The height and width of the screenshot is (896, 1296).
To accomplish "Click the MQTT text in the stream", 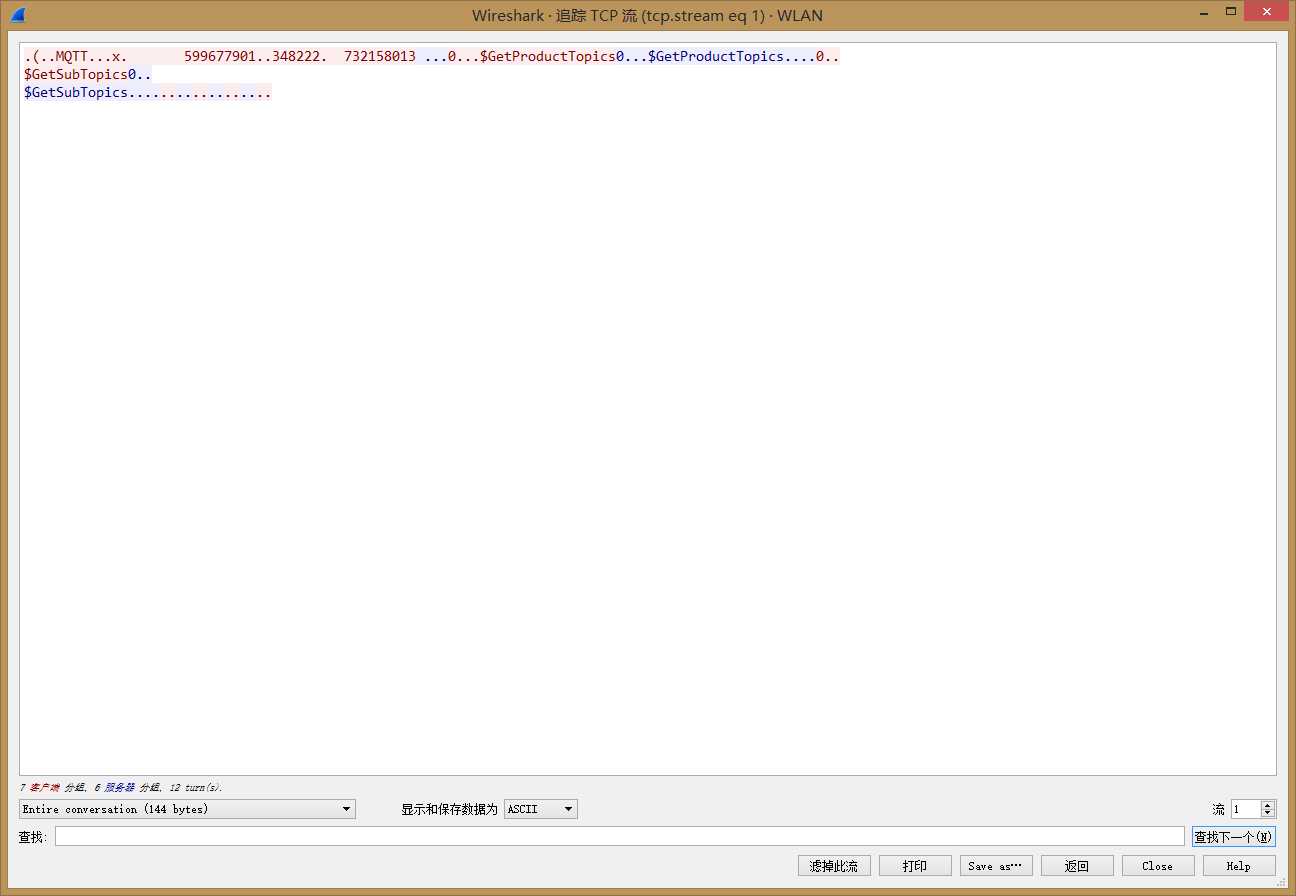I will click(x=72, y=57).
